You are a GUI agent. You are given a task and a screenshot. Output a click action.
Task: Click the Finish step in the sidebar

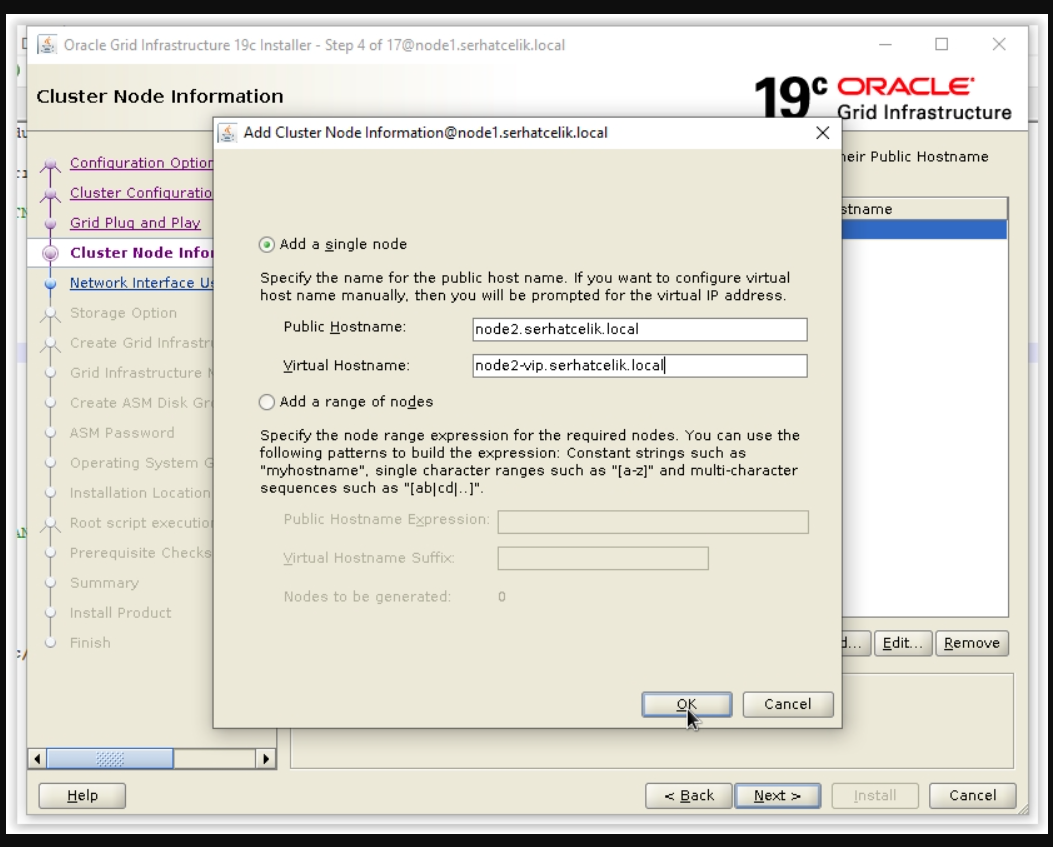tap(90, 643)
